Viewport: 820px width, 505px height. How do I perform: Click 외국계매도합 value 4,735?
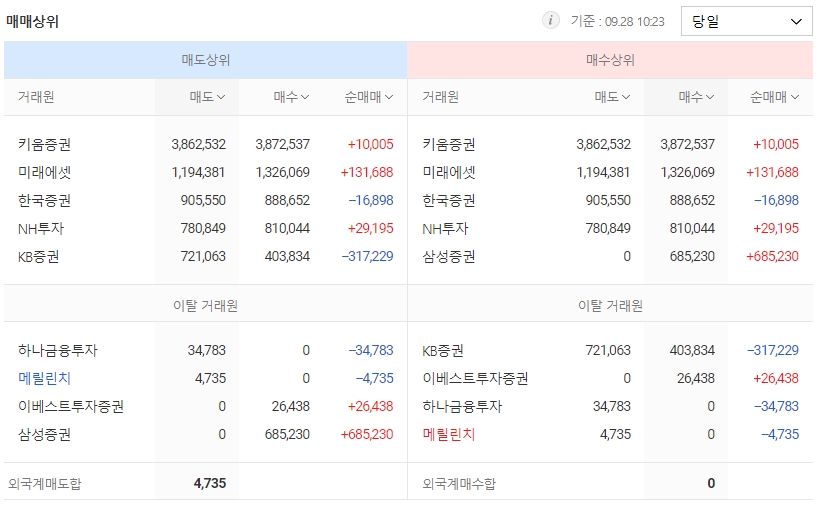[x=210, y=483]
